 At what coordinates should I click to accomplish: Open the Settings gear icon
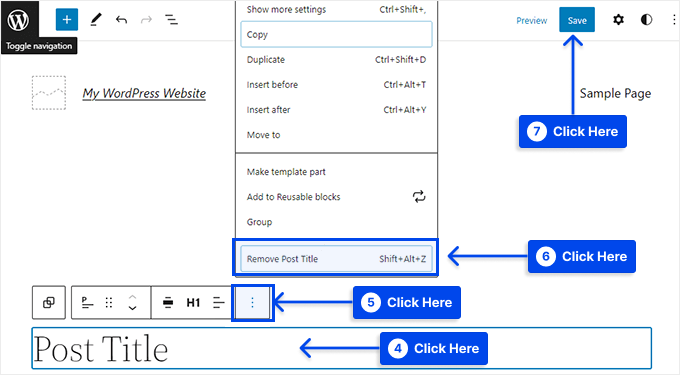618,20
